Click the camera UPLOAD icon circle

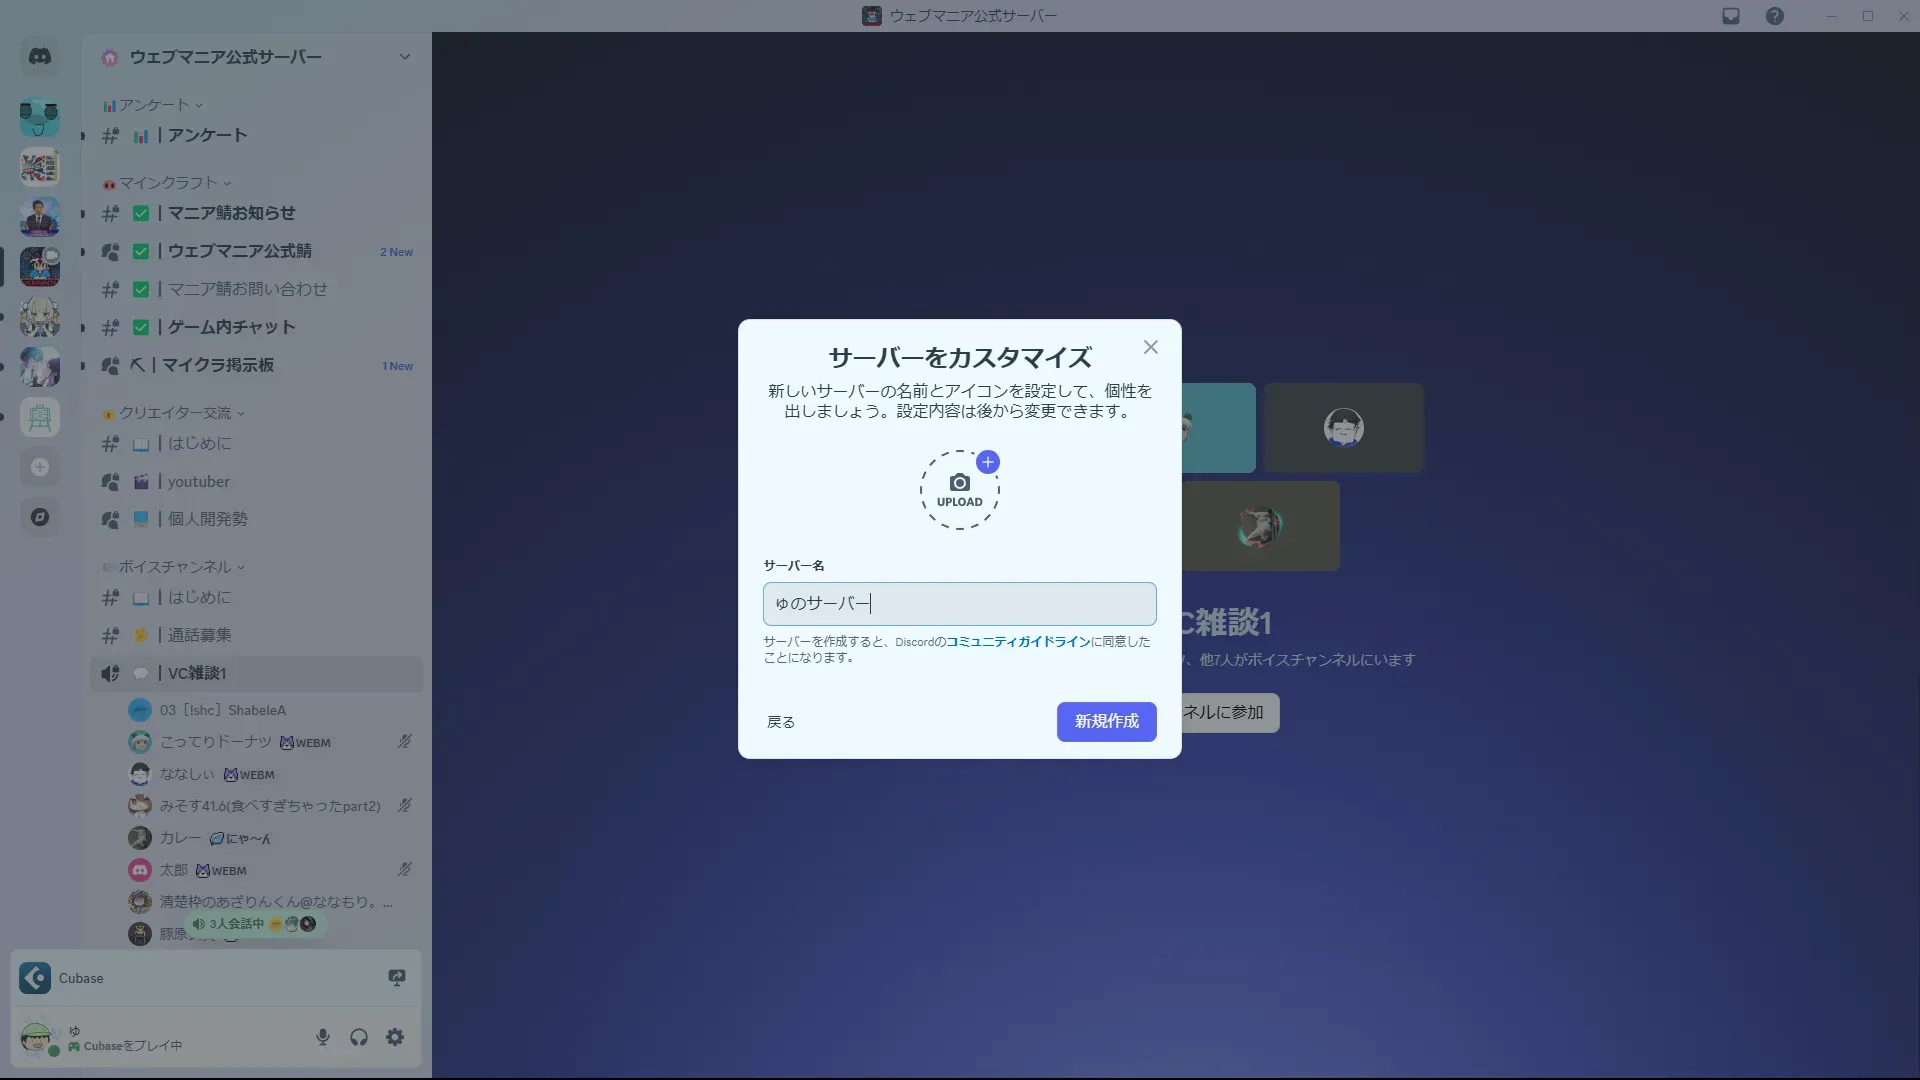coord(959,490)
